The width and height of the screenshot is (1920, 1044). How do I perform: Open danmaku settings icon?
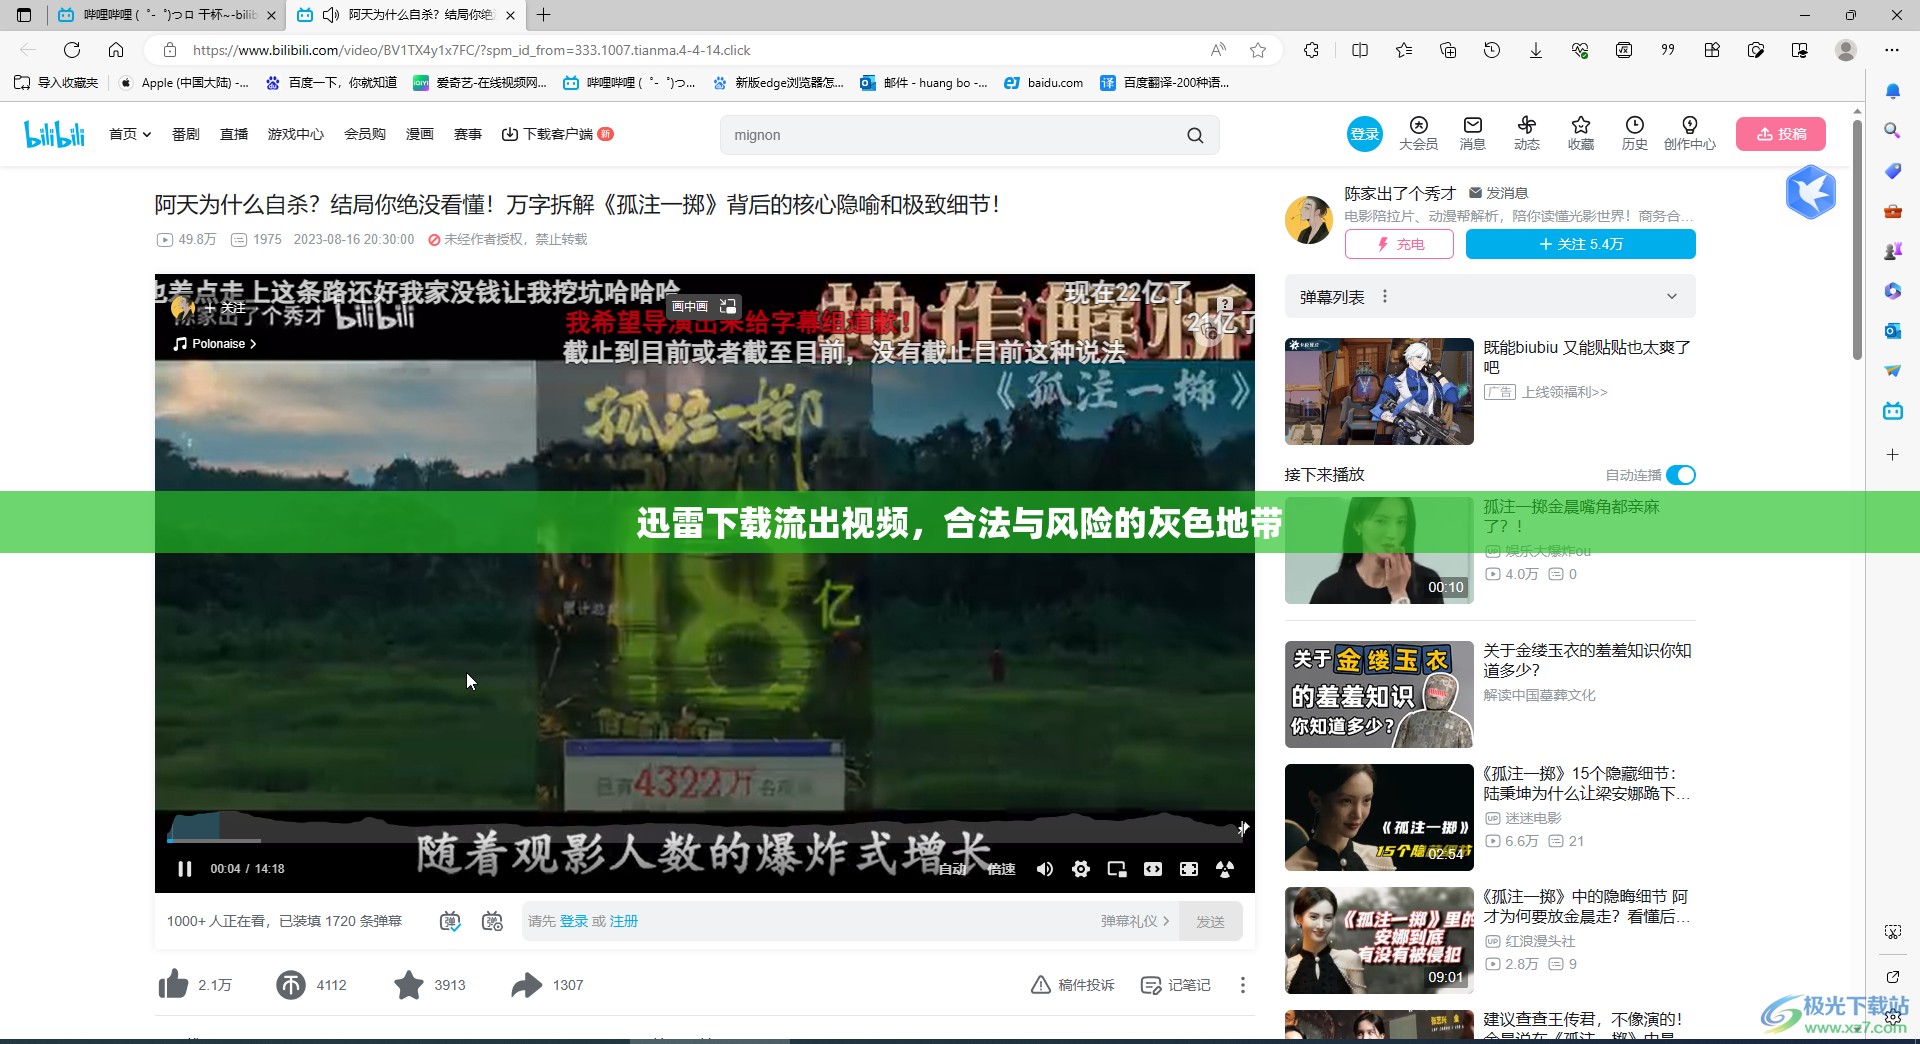pos(492,921)
